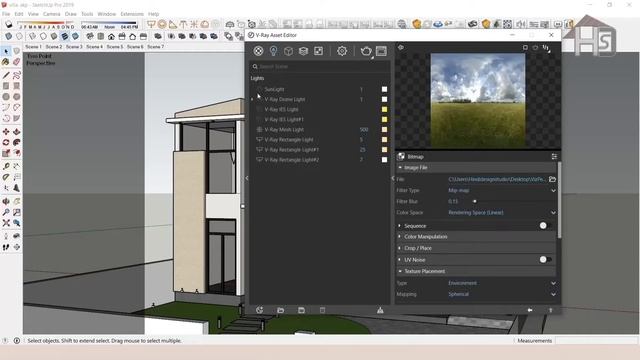Click V-Ray IES Light yellow swatch

point(384,109)
